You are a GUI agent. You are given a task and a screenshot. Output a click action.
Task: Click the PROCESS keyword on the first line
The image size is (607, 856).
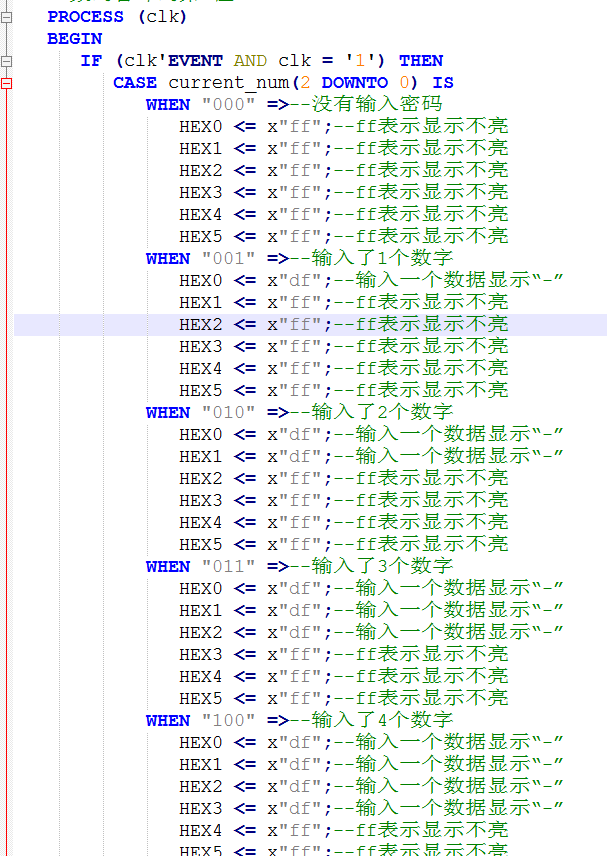click(85, 17)
